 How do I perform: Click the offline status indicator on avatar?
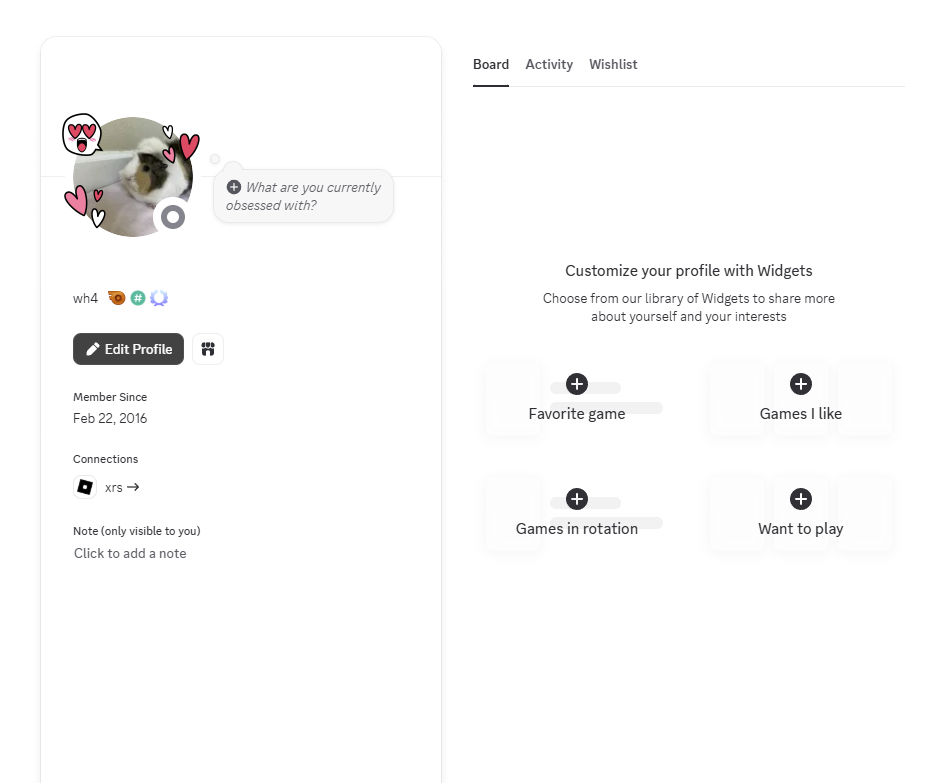(173, 216)
